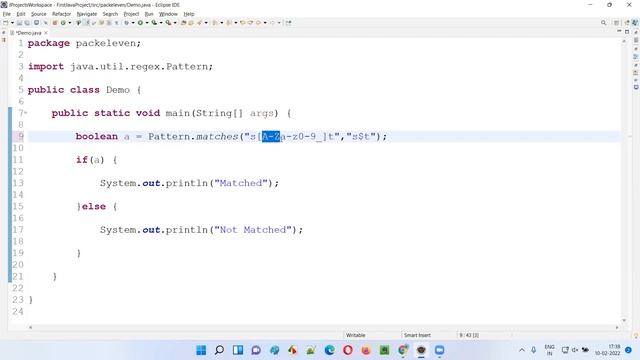Click the Forward navigation arrow icon
Viewport: 640px width, 360px height.
point(272,23)
